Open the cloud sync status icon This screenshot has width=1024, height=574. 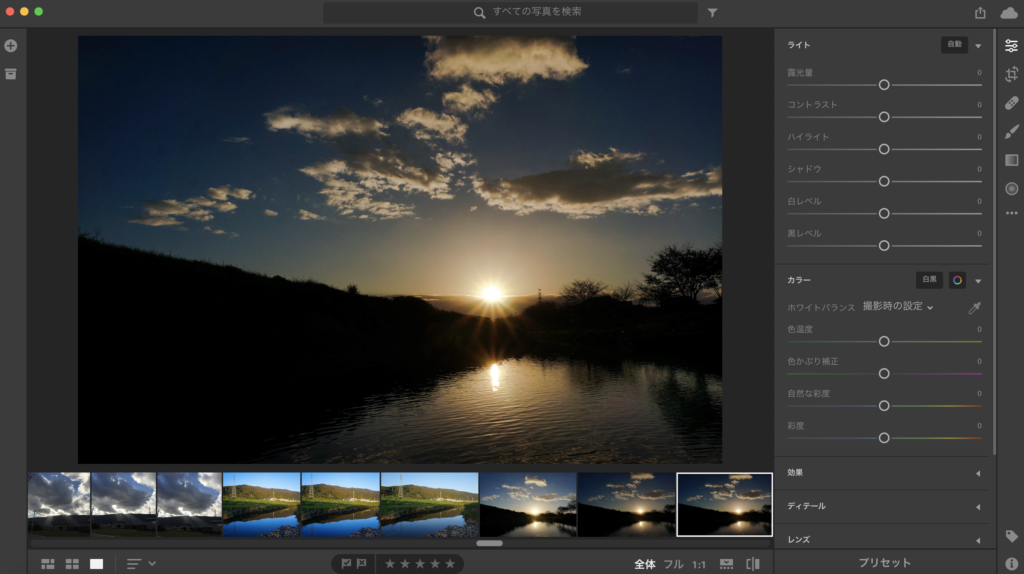pyautogui.click(x=1008, y=12)
